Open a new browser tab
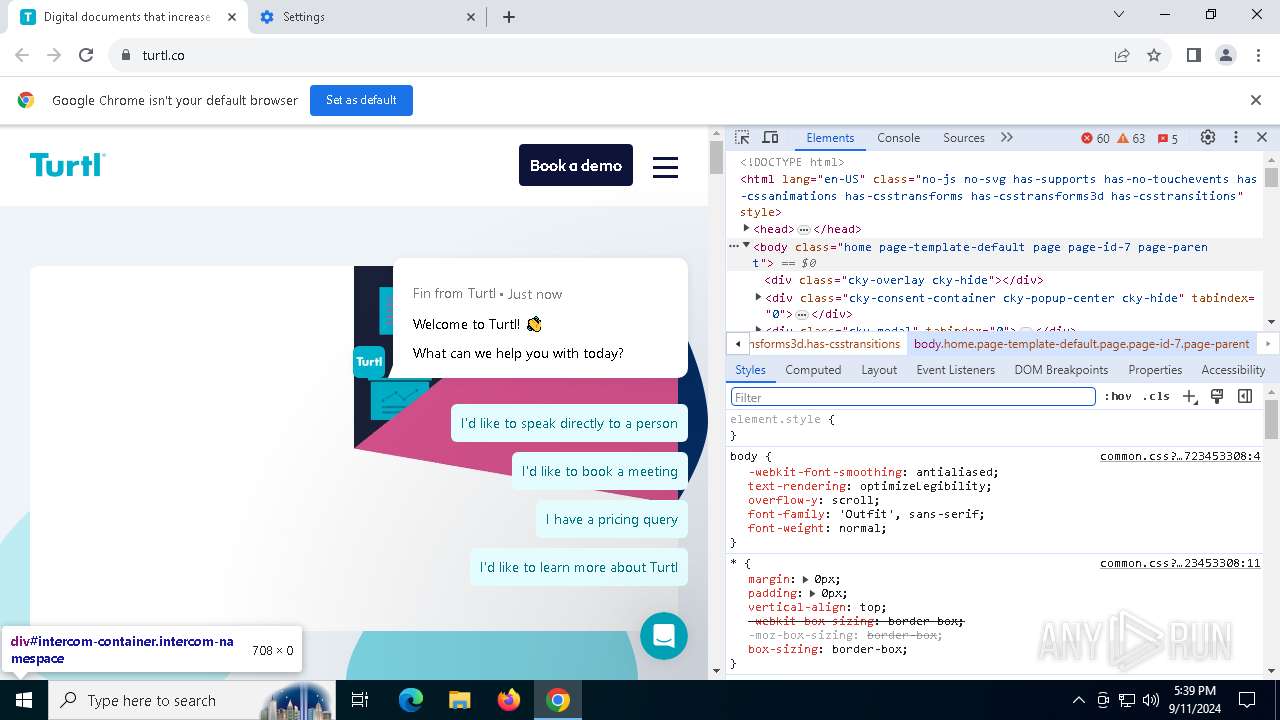This screenshot has height=720, width=1280. pos(509,17)
